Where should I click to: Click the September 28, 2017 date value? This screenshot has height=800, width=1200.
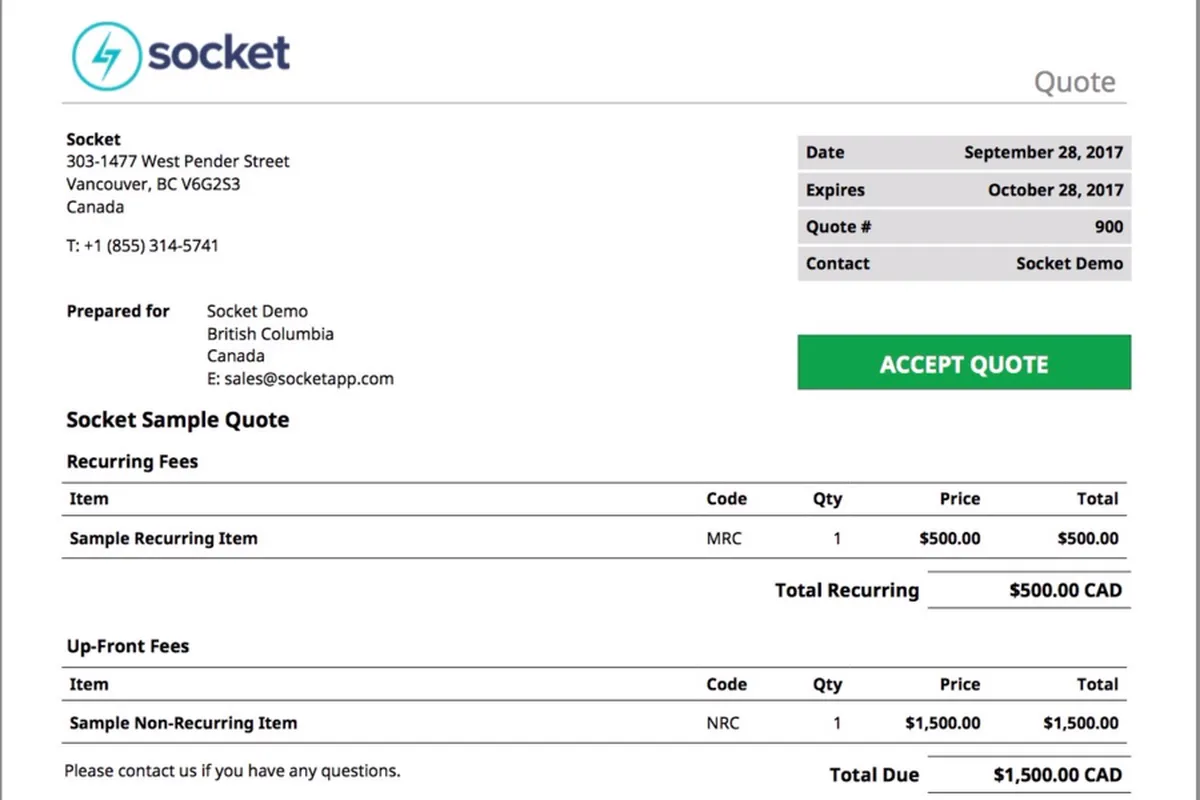click(x=1043, y=153)
